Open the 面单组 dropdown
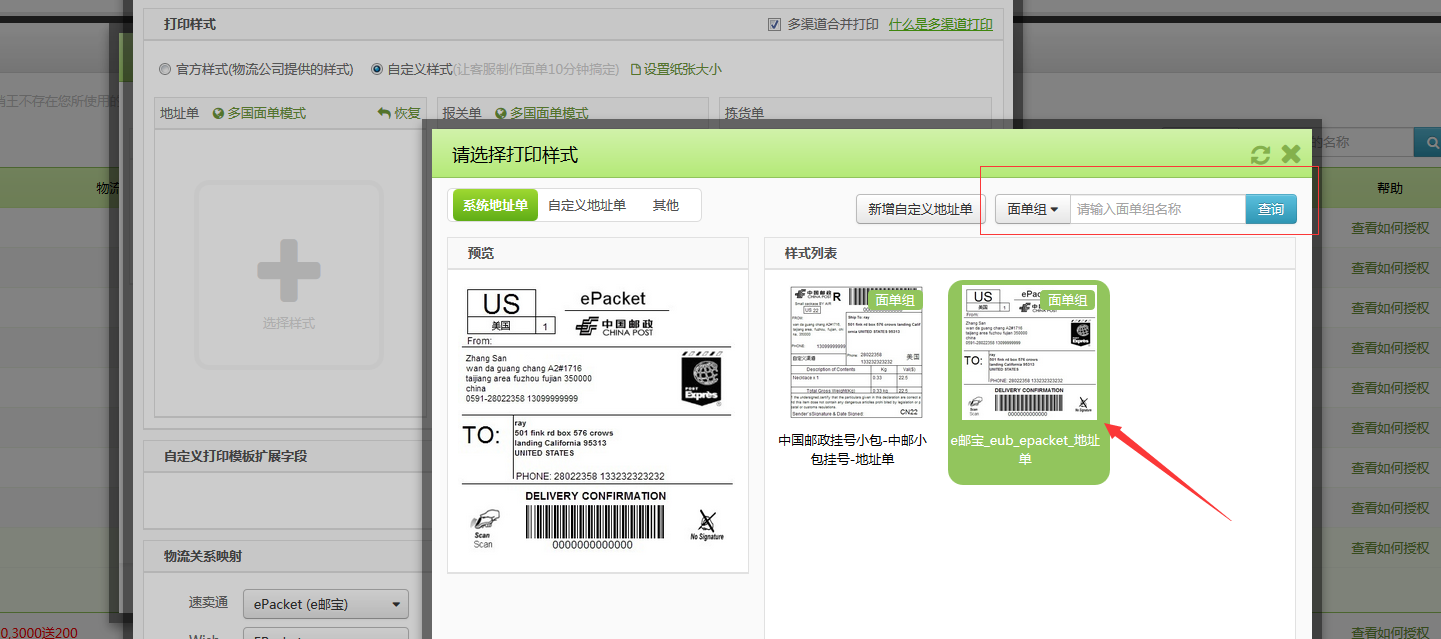Image resolution: width=1441 pixels, height=639 pixels. pyautogui.click(x=1033, y=209)
